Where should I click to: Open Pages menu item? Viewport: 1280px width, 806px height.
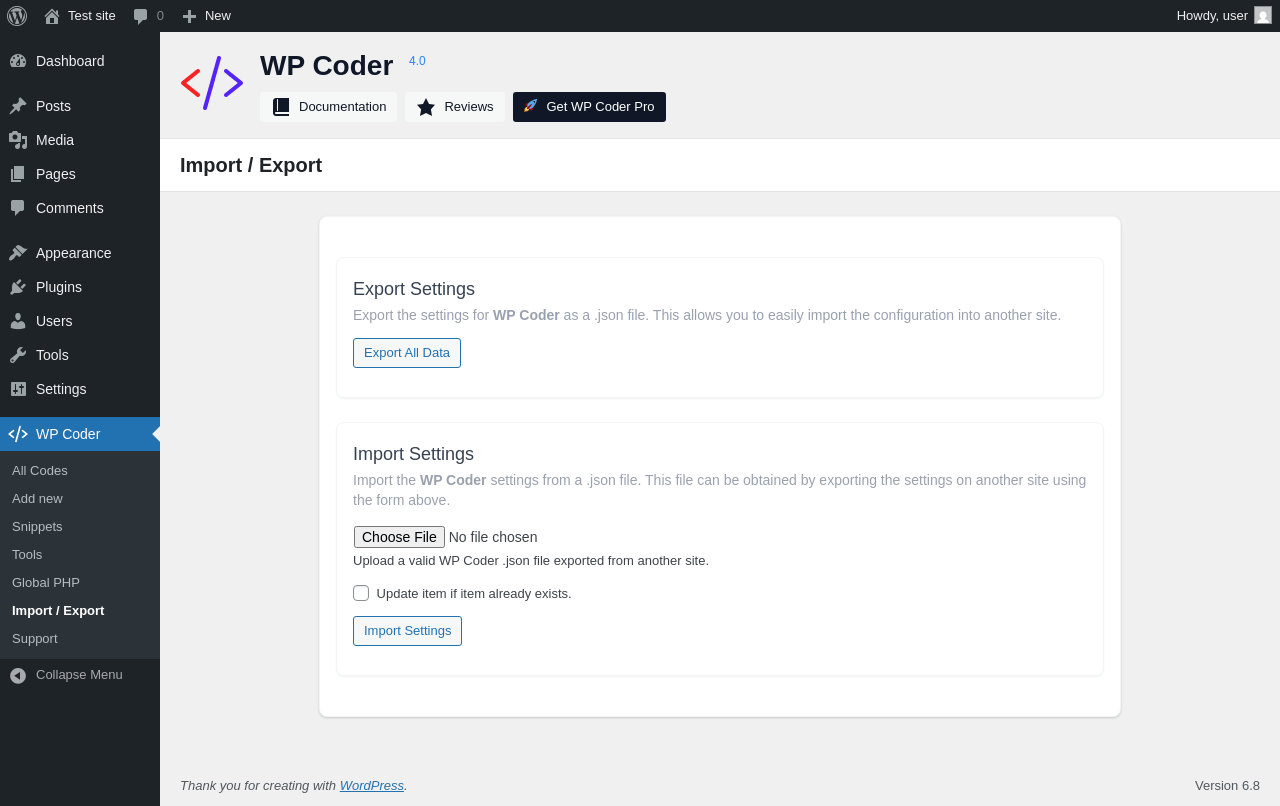click(x=80, y=174)
